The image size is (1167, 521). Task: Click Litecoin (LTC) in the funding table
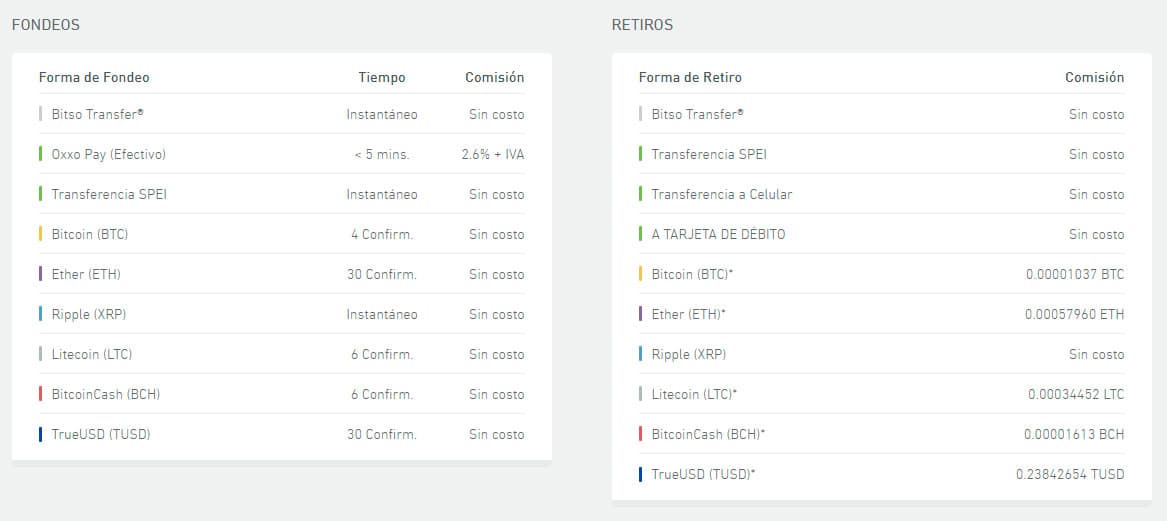pyautogui.click(x=91, y=354)
